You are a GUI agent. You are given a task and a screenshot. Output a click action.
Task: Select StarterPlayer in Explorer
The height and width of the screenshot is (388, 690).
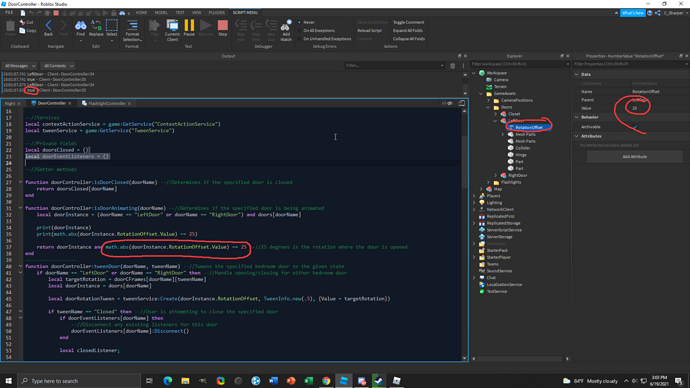coord(499,257)
